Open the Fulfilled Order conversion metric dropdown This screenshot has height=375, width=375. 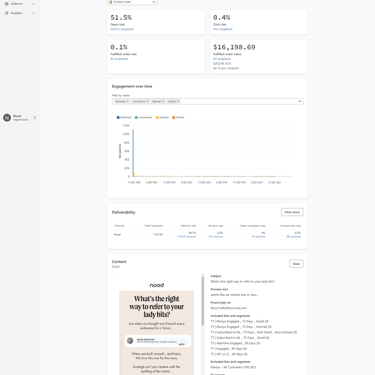[132, 2]
